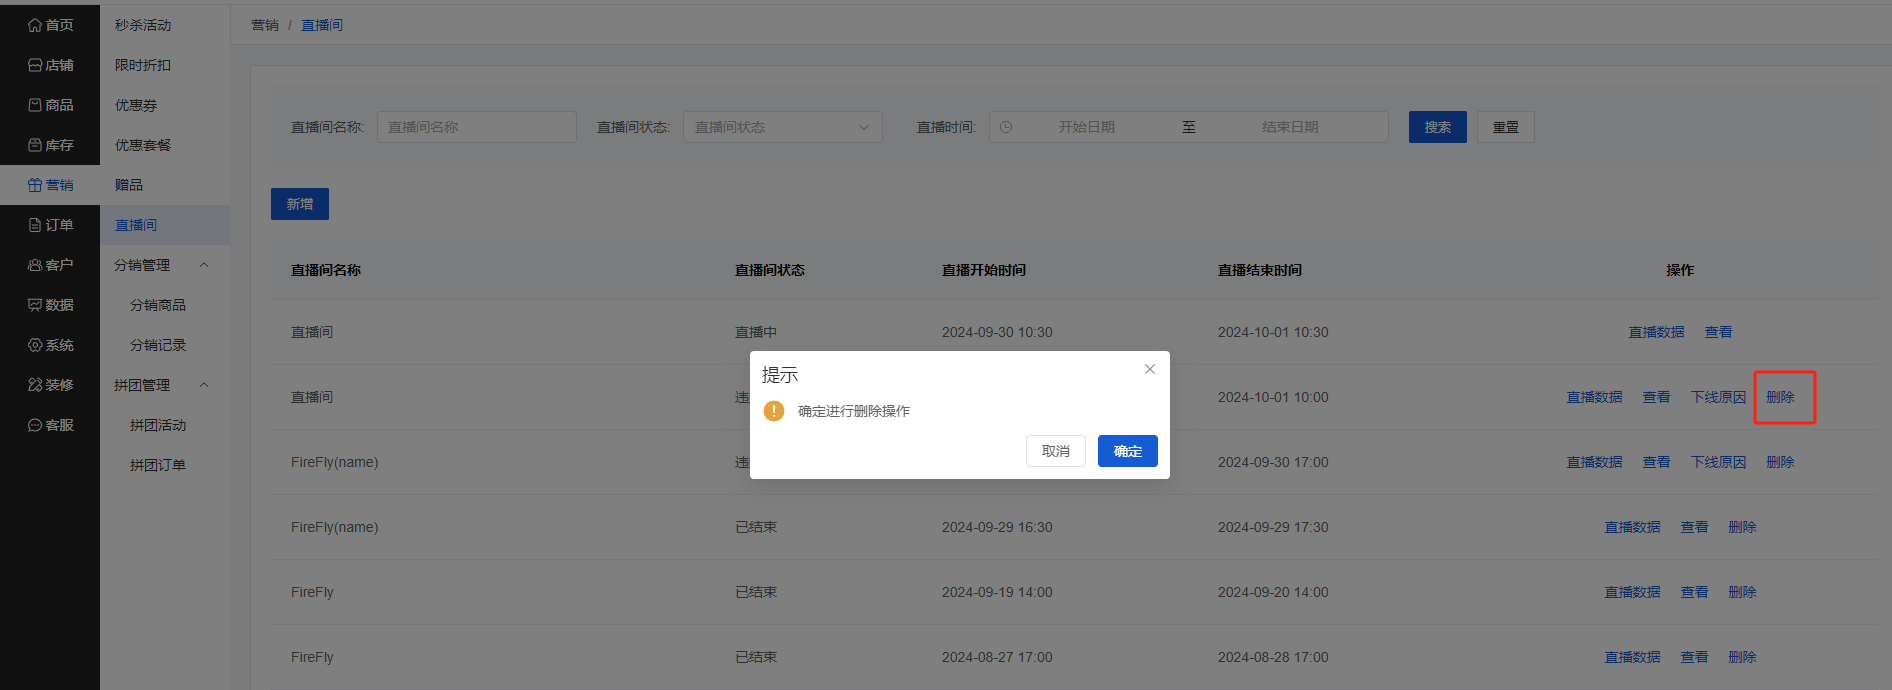
Task: Click 查看 in row ending 2024-09-30 17:00
Action: (1657, 462)
